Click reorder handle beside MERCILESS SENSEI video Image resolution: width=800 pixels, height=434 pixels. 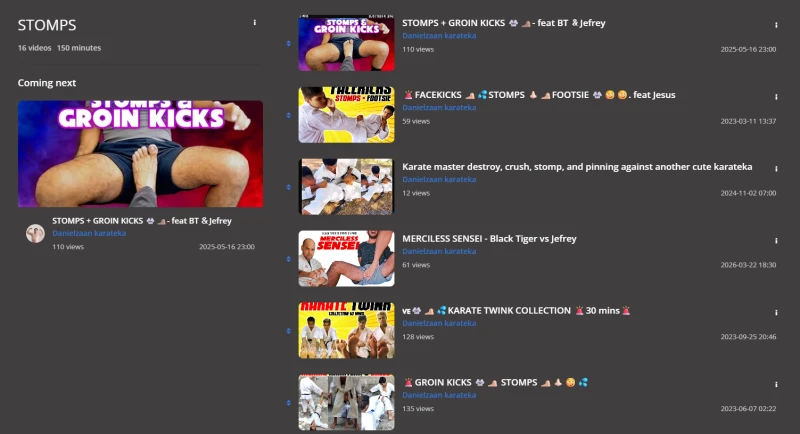(289, 259)
